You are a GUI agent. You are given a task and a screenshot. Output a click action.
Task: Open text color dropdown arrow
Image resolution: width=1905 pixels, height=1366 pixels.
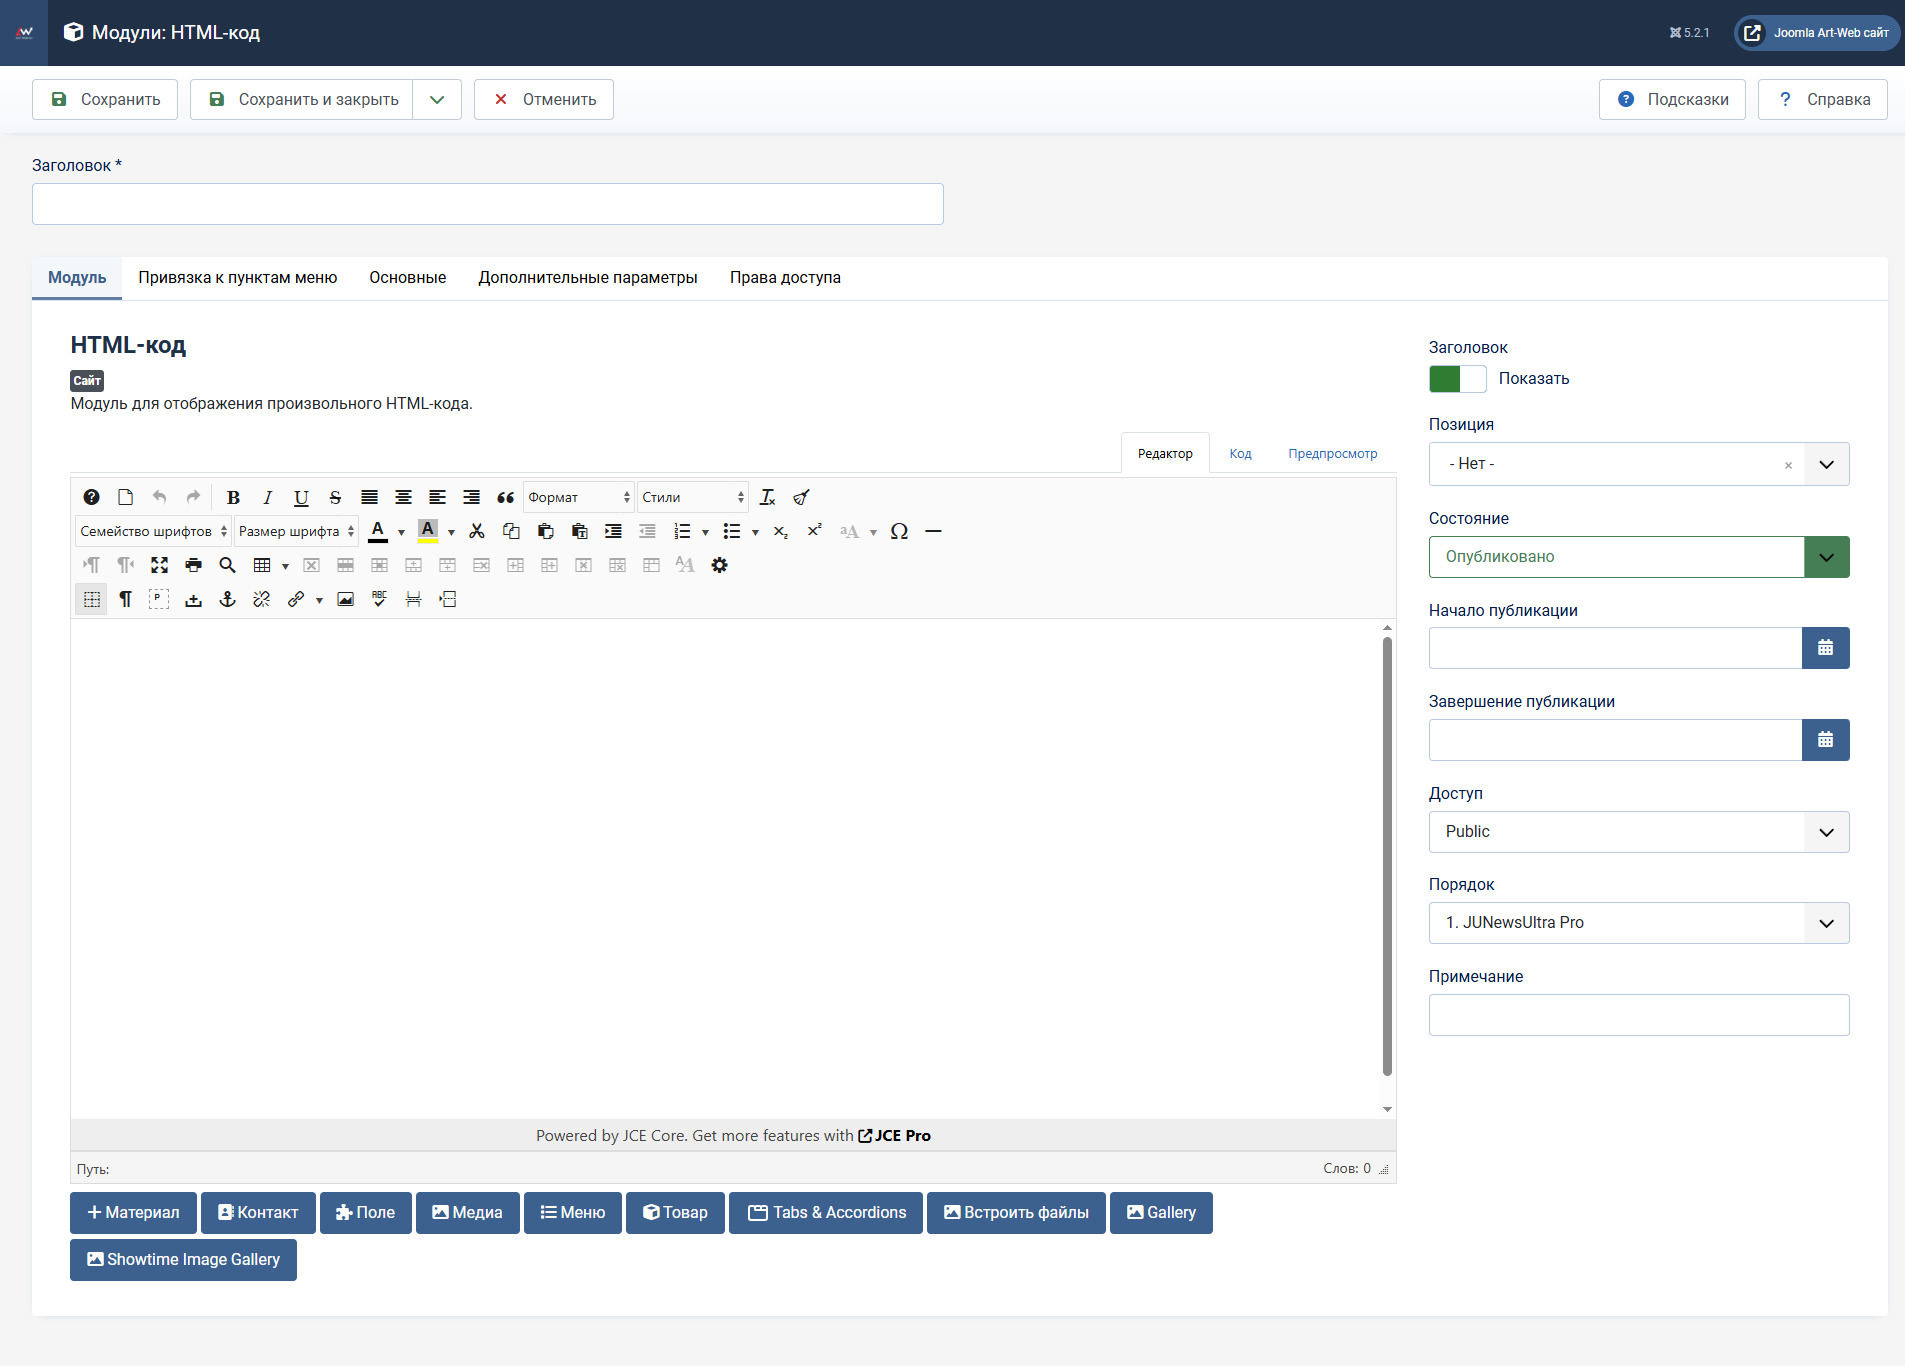401,532
